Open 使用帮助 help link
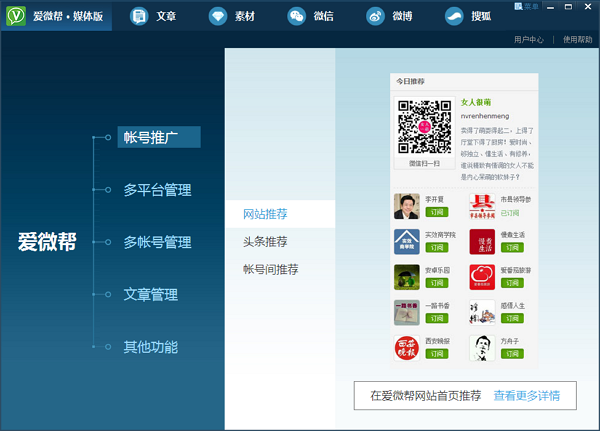The image size is (600, 431). point(577,39)
